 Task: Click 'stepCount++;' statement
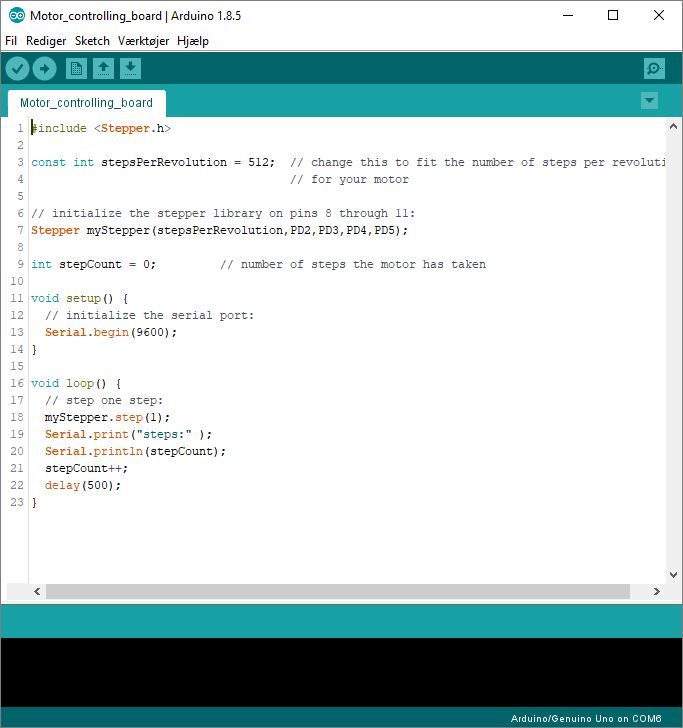(86, 468)
